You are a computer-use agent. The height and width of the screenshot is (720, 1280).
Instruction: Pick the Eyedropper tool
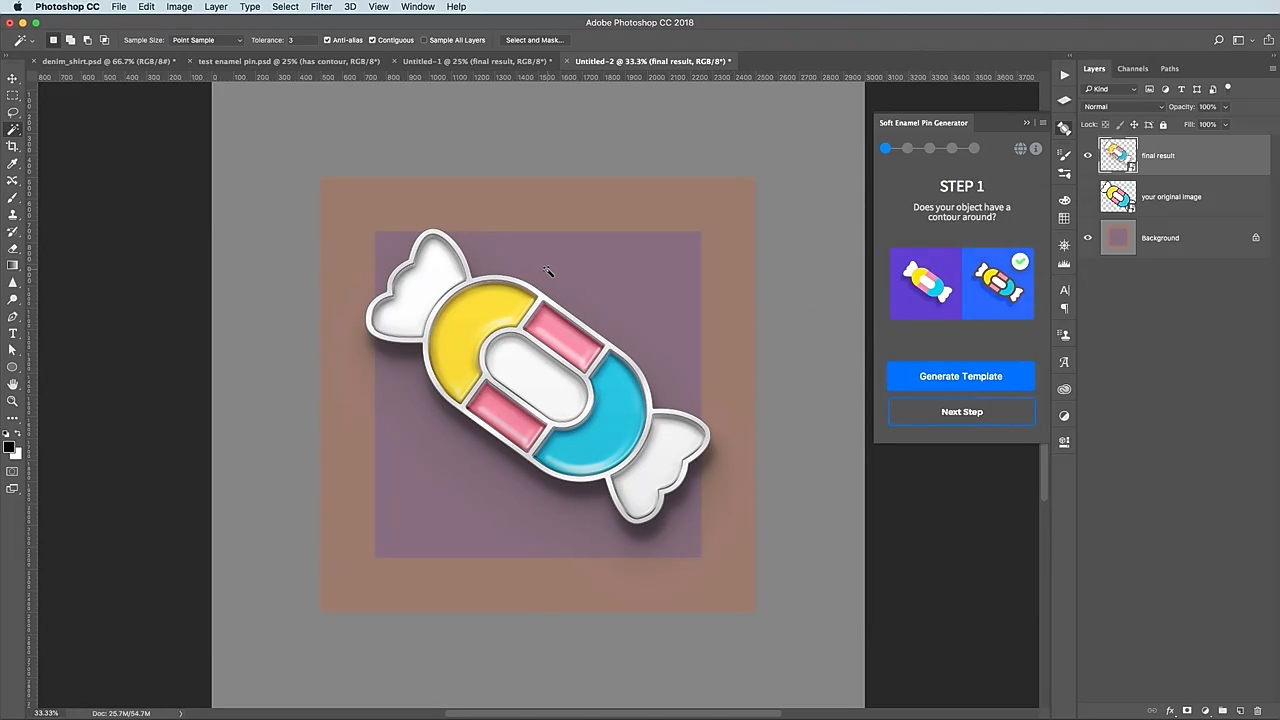(x=12, y=163)
